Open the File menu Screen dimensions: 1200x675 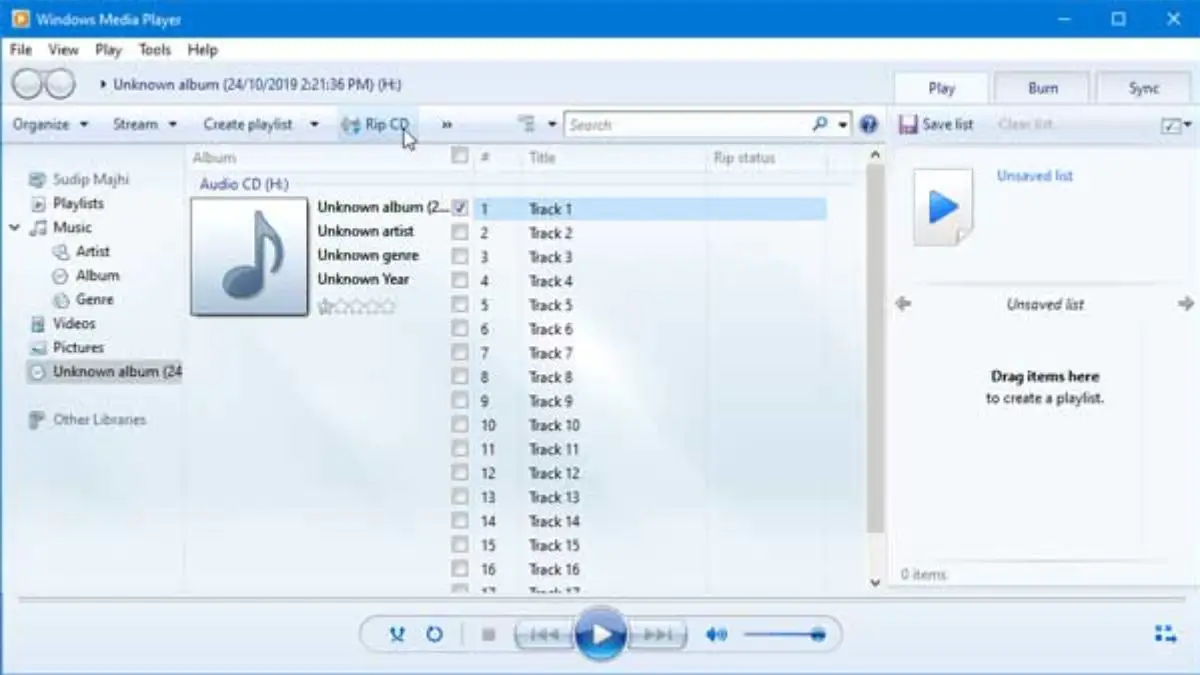[x=20, y=50]
